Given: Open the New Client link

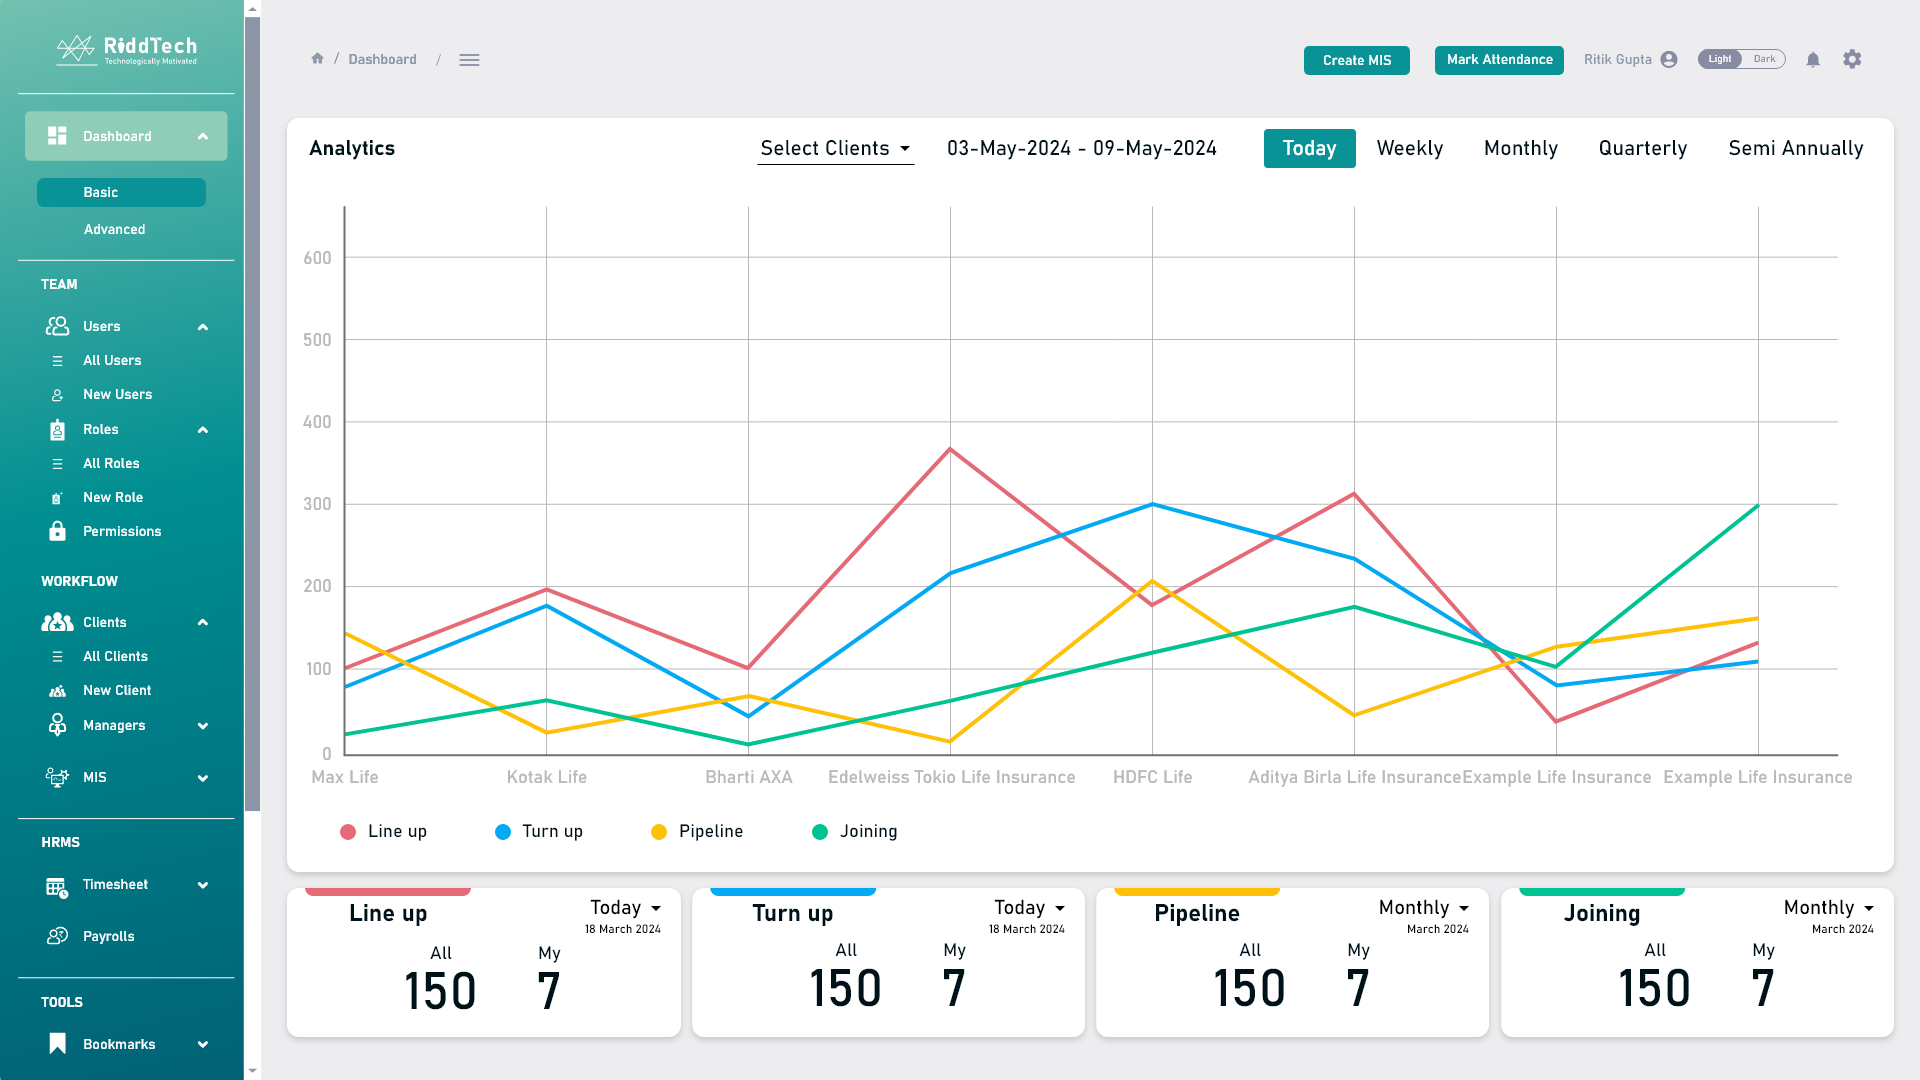Looking at the screenshot, I should click(117, 691).
